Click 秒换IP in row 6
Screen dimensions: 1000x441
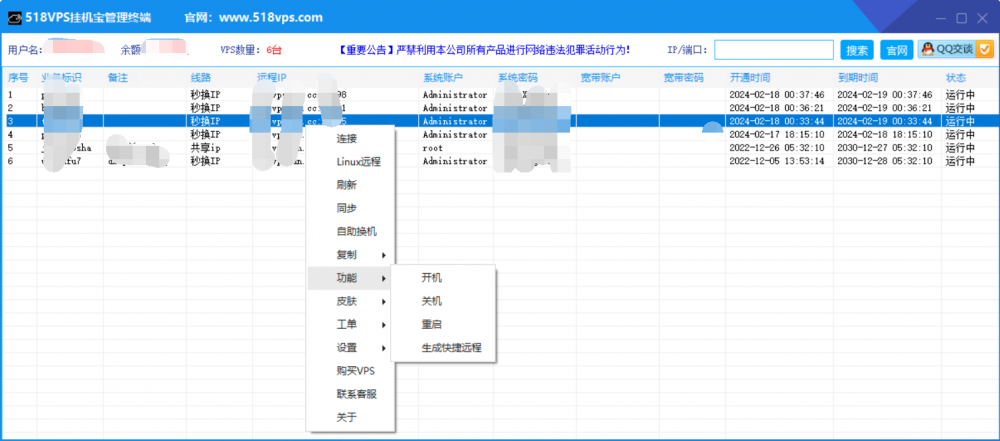click(x=205, y=161)
